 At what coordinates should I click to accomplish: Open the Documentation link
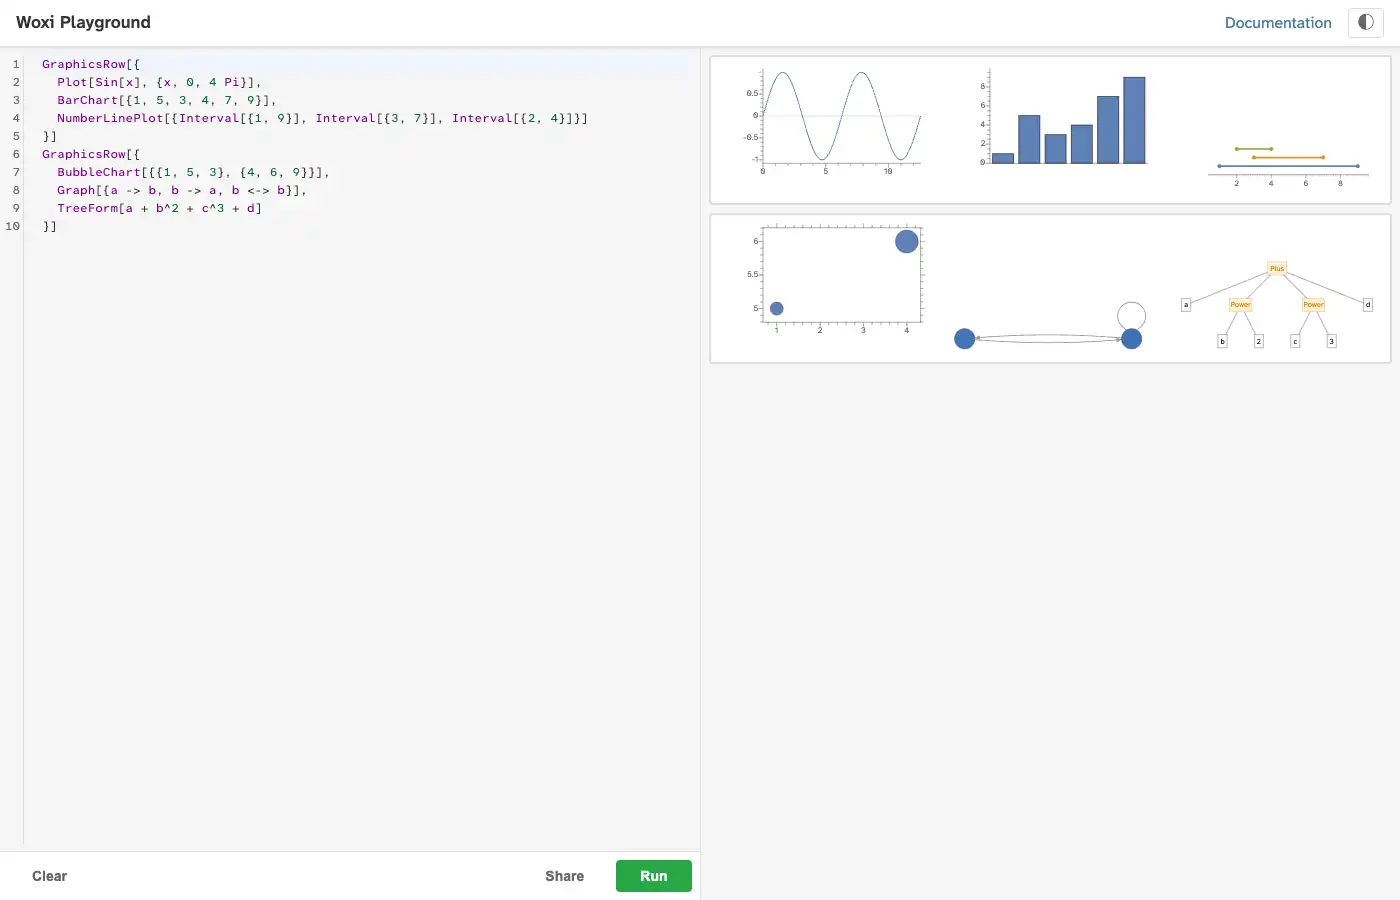click(1278, 22)
